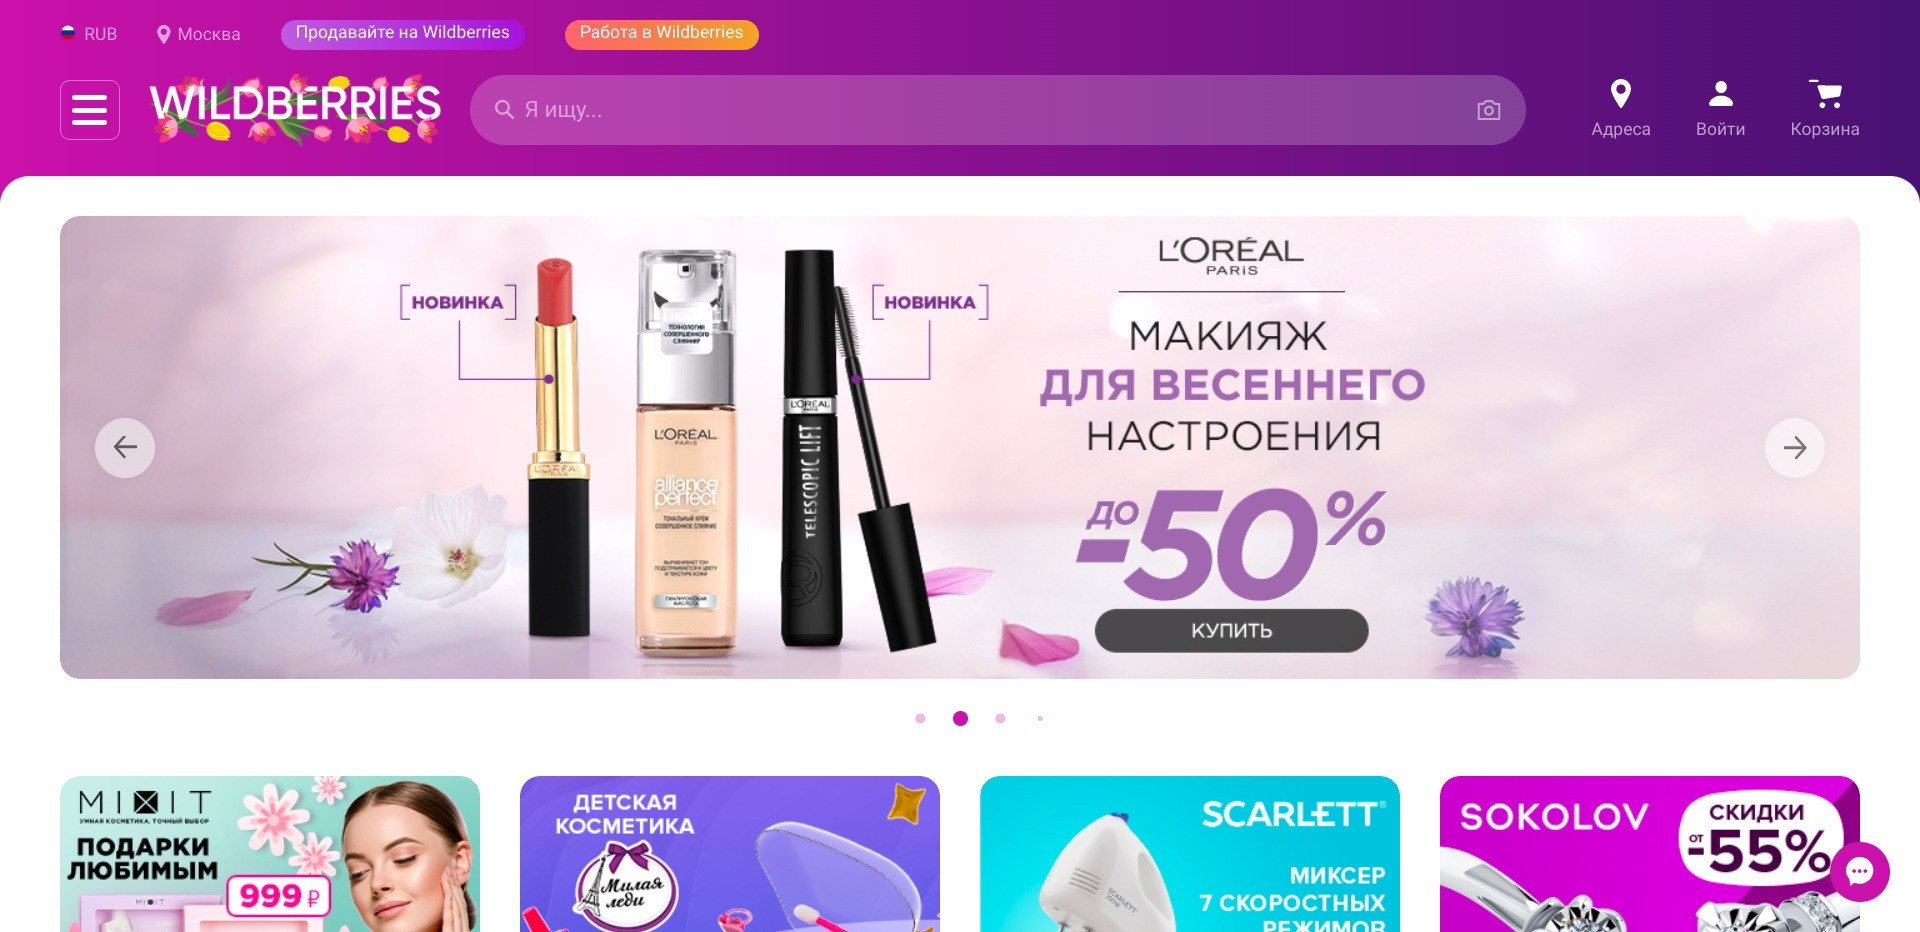Open the SOKOLOV discount promo tile
Screen dimensions: 1920x932
click(1650, 854)
